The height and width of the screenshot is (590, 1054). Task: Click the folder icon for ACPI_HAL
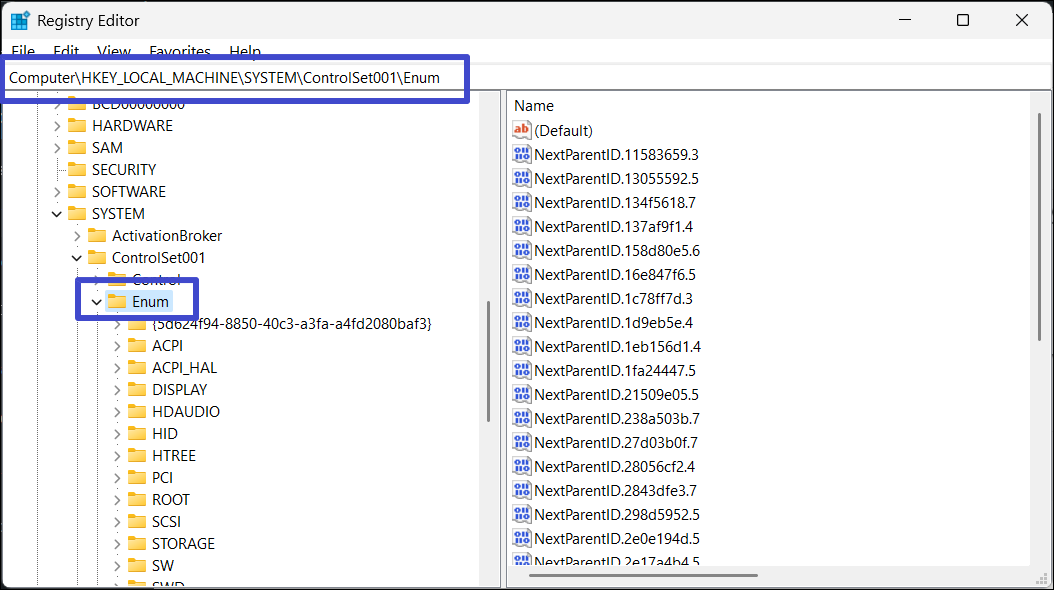click(137, 368)
